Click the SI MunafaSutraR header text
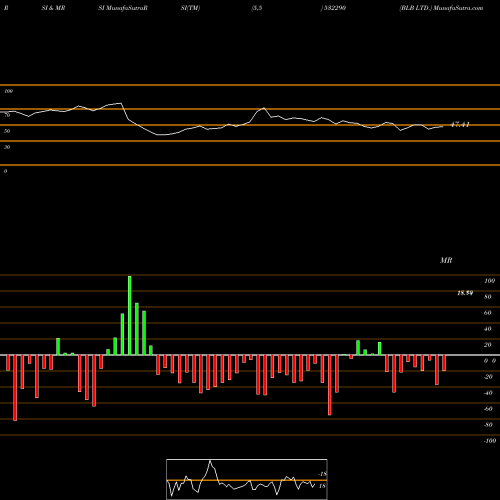 pyautogui.click(x=123, y=8)
